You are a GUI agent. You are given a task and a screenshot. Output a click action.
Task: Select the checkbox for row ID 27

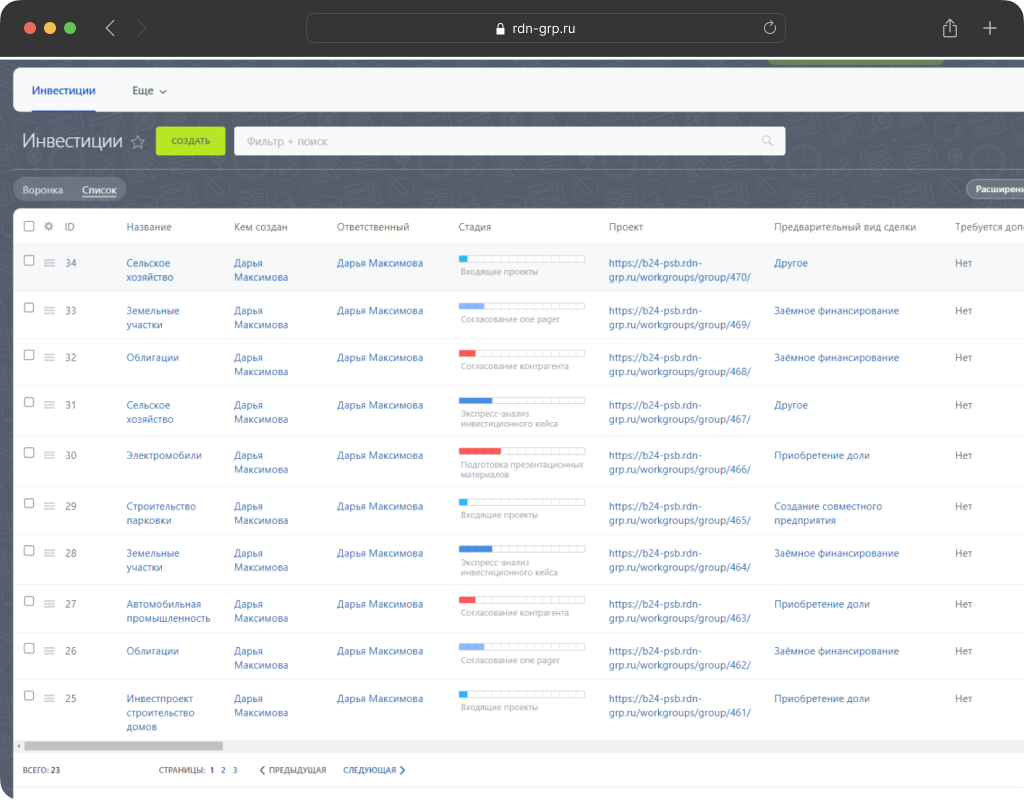[29, 602]
